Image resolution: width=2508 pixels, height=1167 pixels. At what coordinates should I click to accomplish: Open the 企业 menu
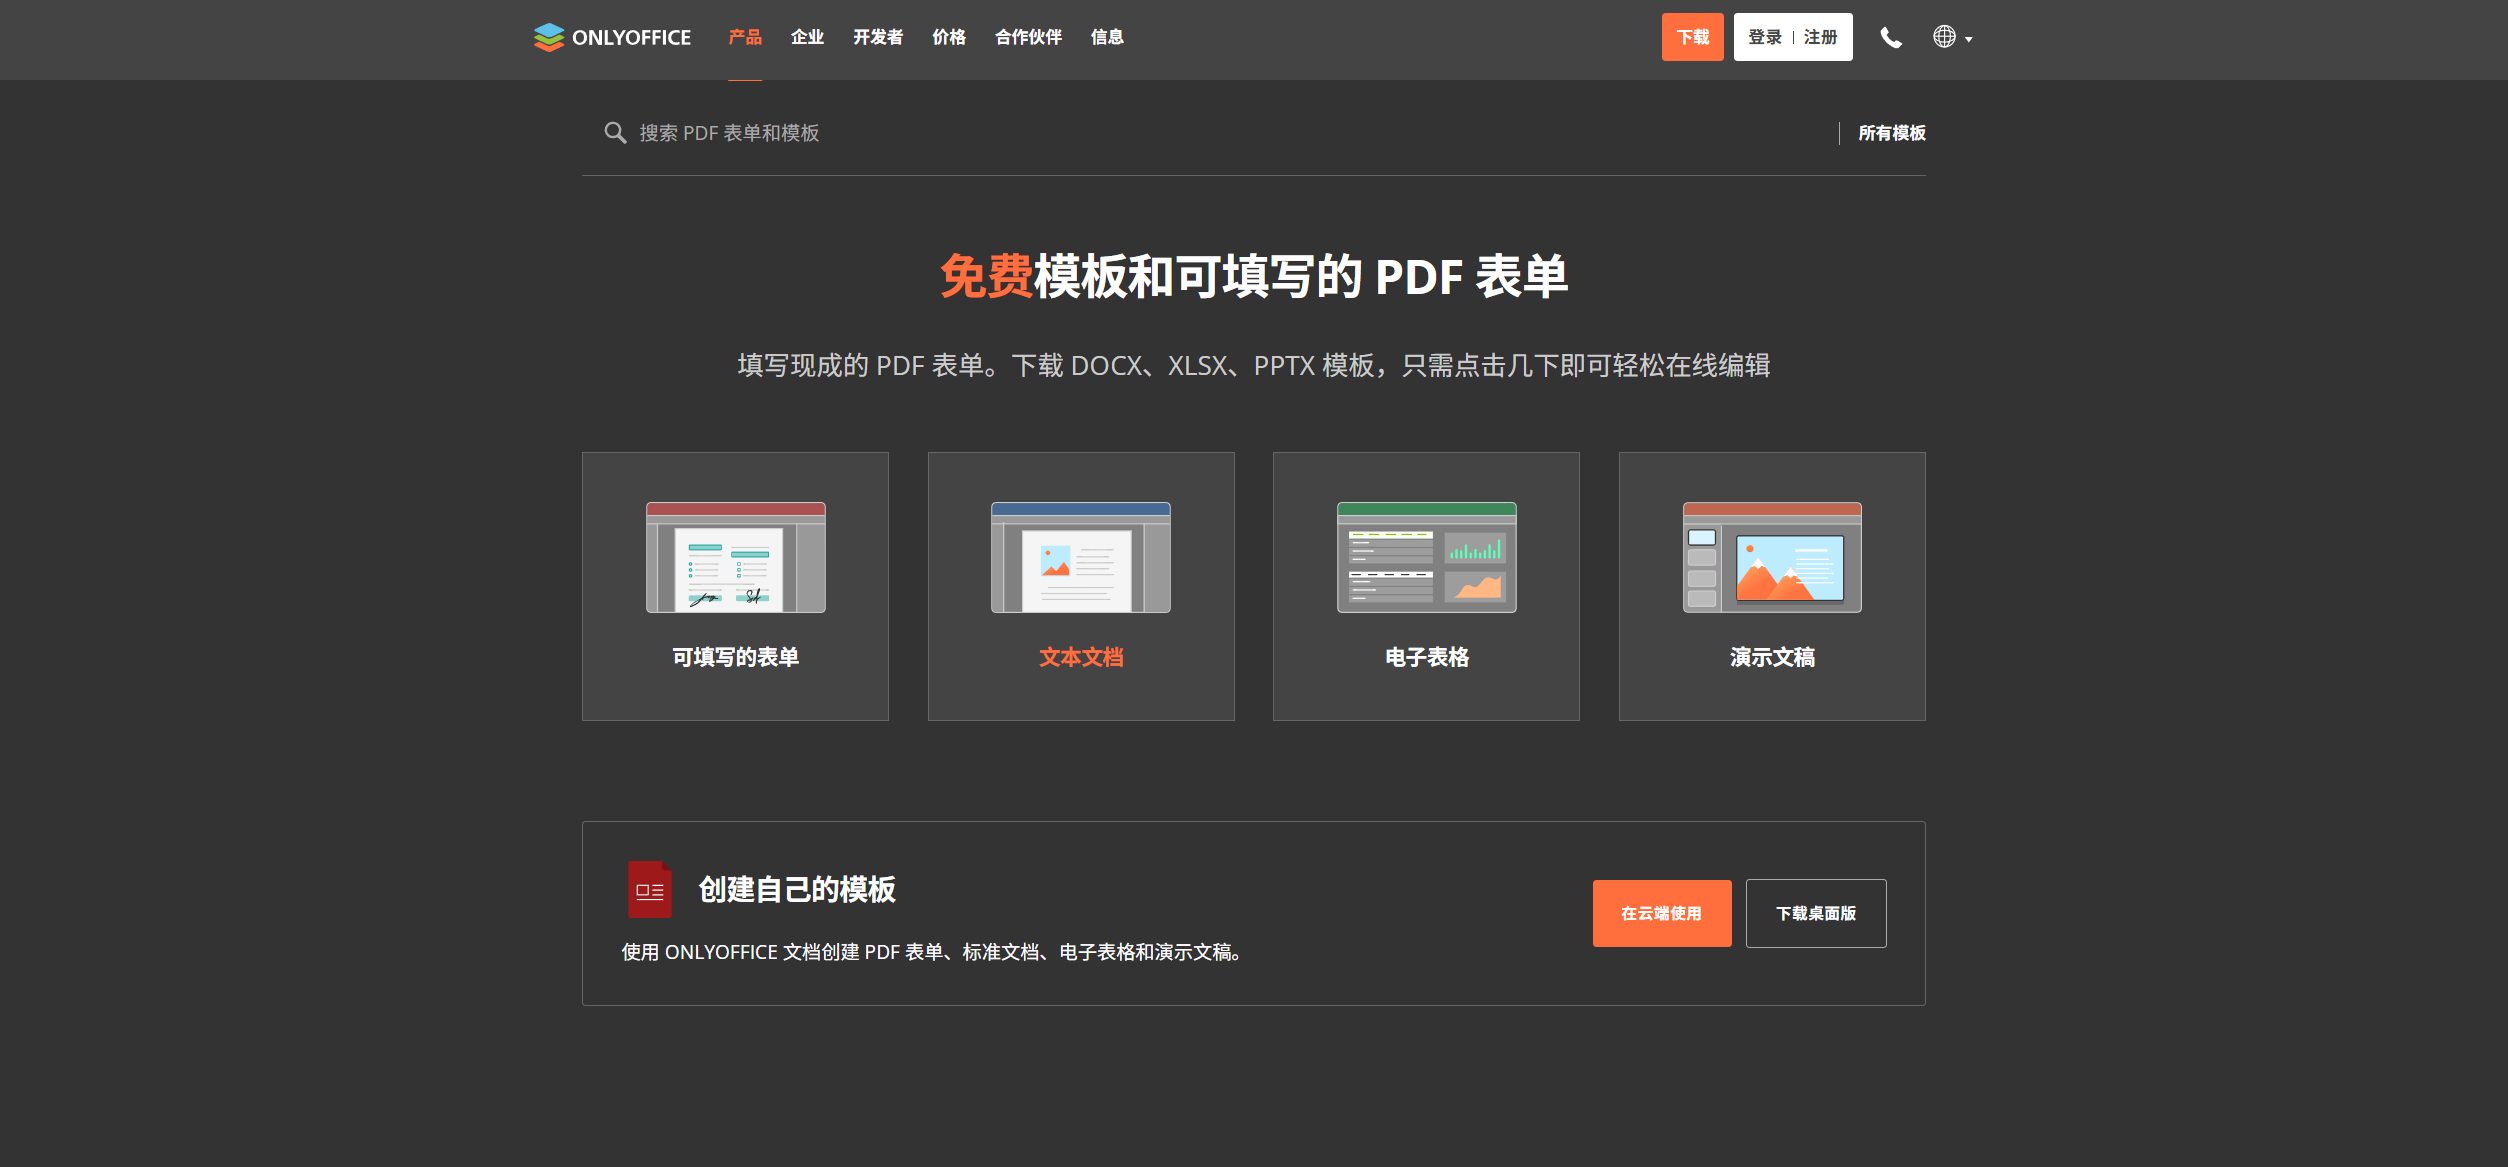tap(807, 37)
